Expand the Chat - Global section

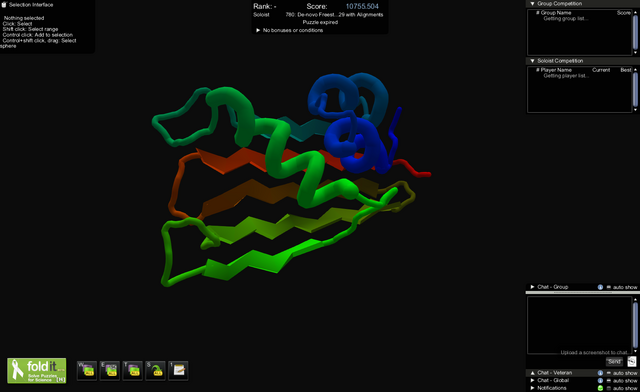[x=532, y=380]
